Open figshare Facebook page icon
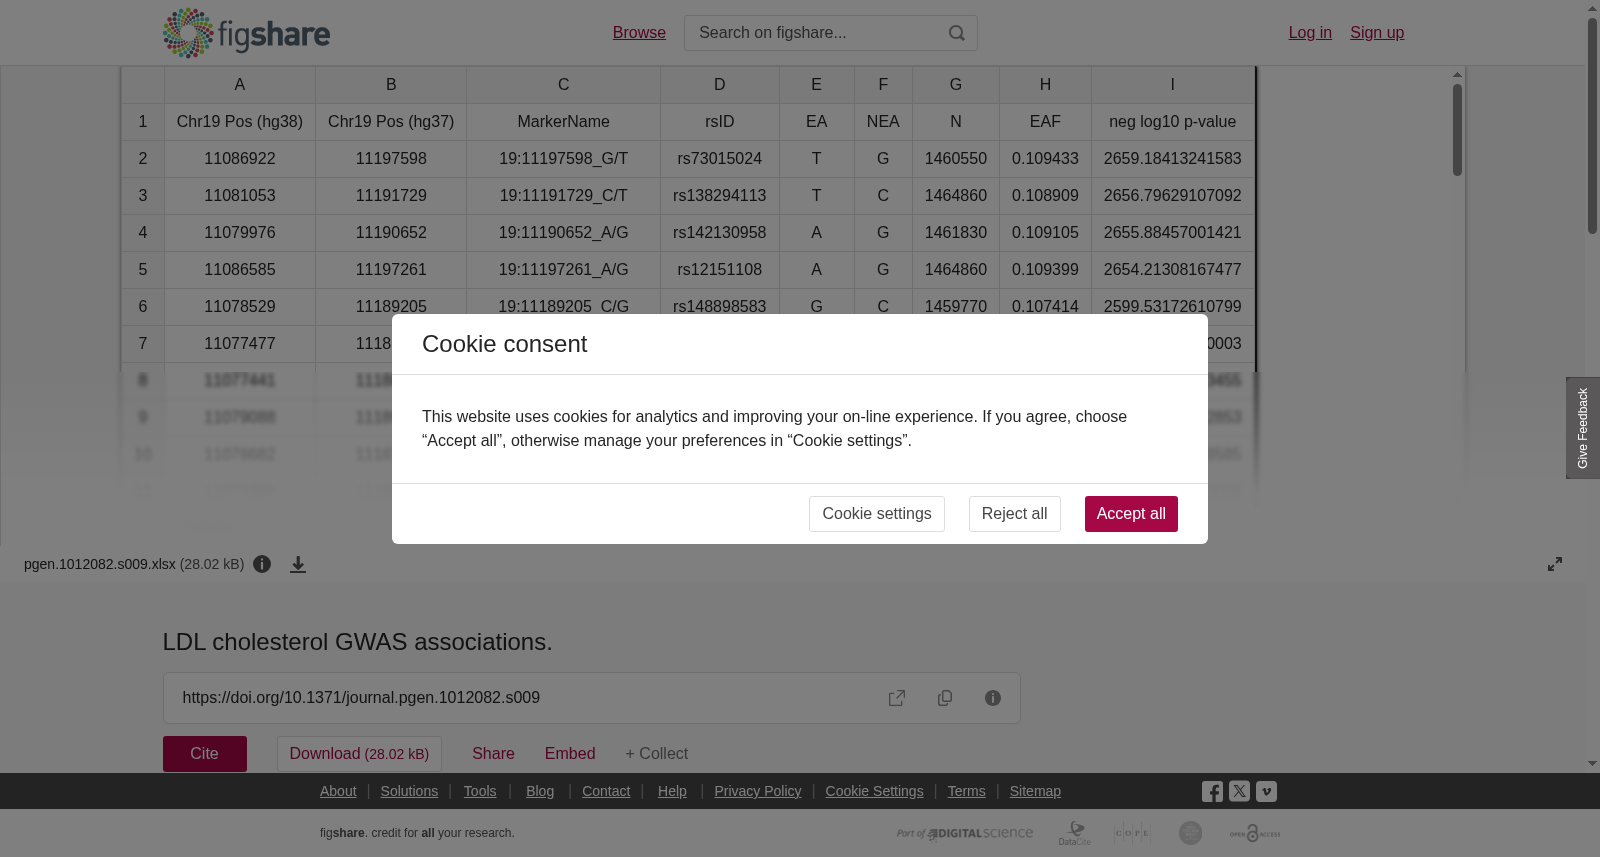Viewport: 1600px width, 857px height. (1212, 791)
